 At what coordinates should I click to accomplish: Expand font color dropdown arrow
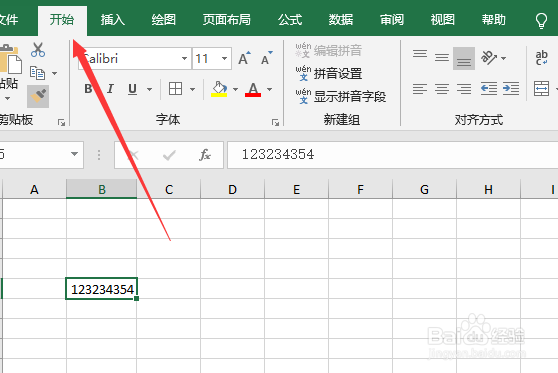269,89
